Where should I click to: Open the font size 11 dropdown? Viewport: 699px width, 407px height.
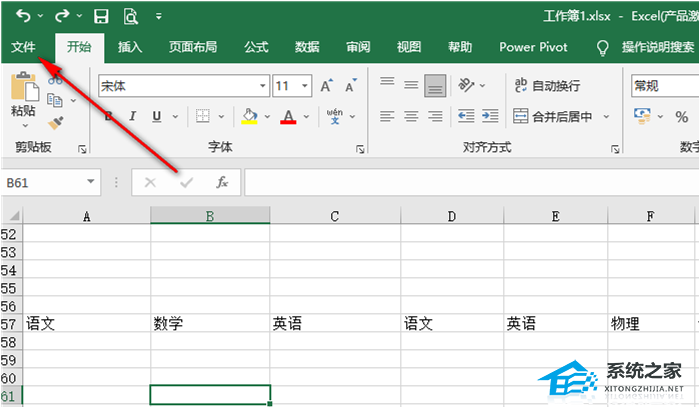[305, 86]
